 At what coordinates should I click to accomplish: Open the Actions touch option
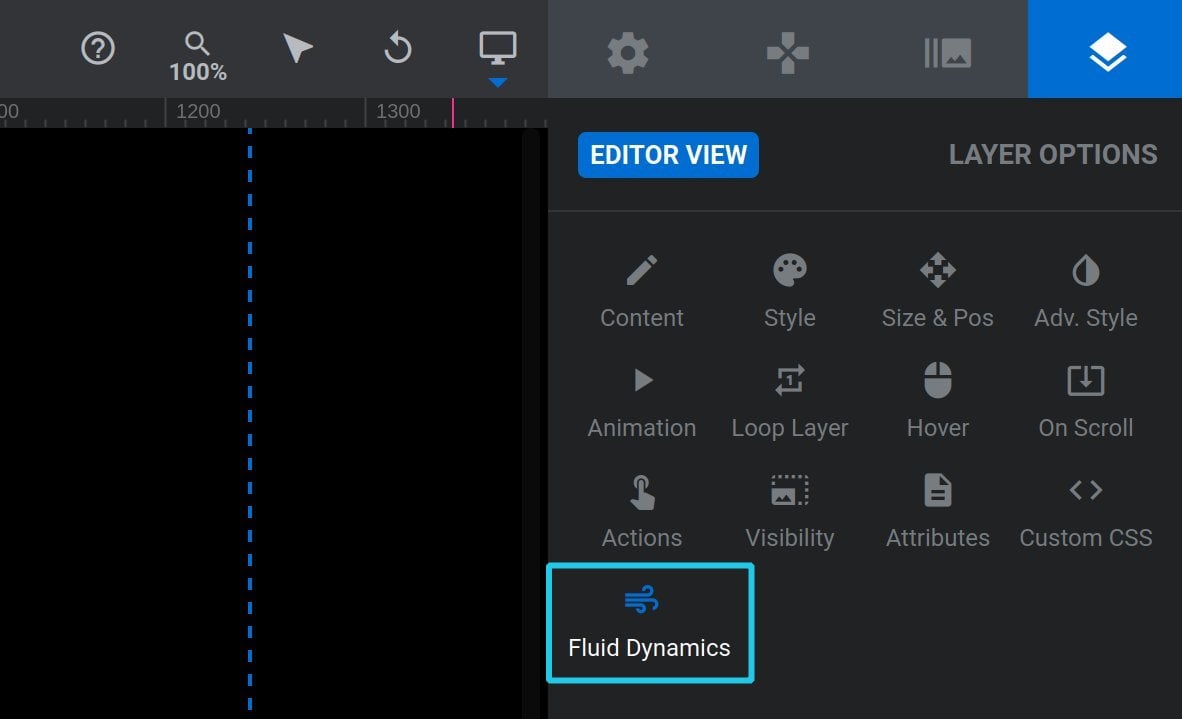642,512
